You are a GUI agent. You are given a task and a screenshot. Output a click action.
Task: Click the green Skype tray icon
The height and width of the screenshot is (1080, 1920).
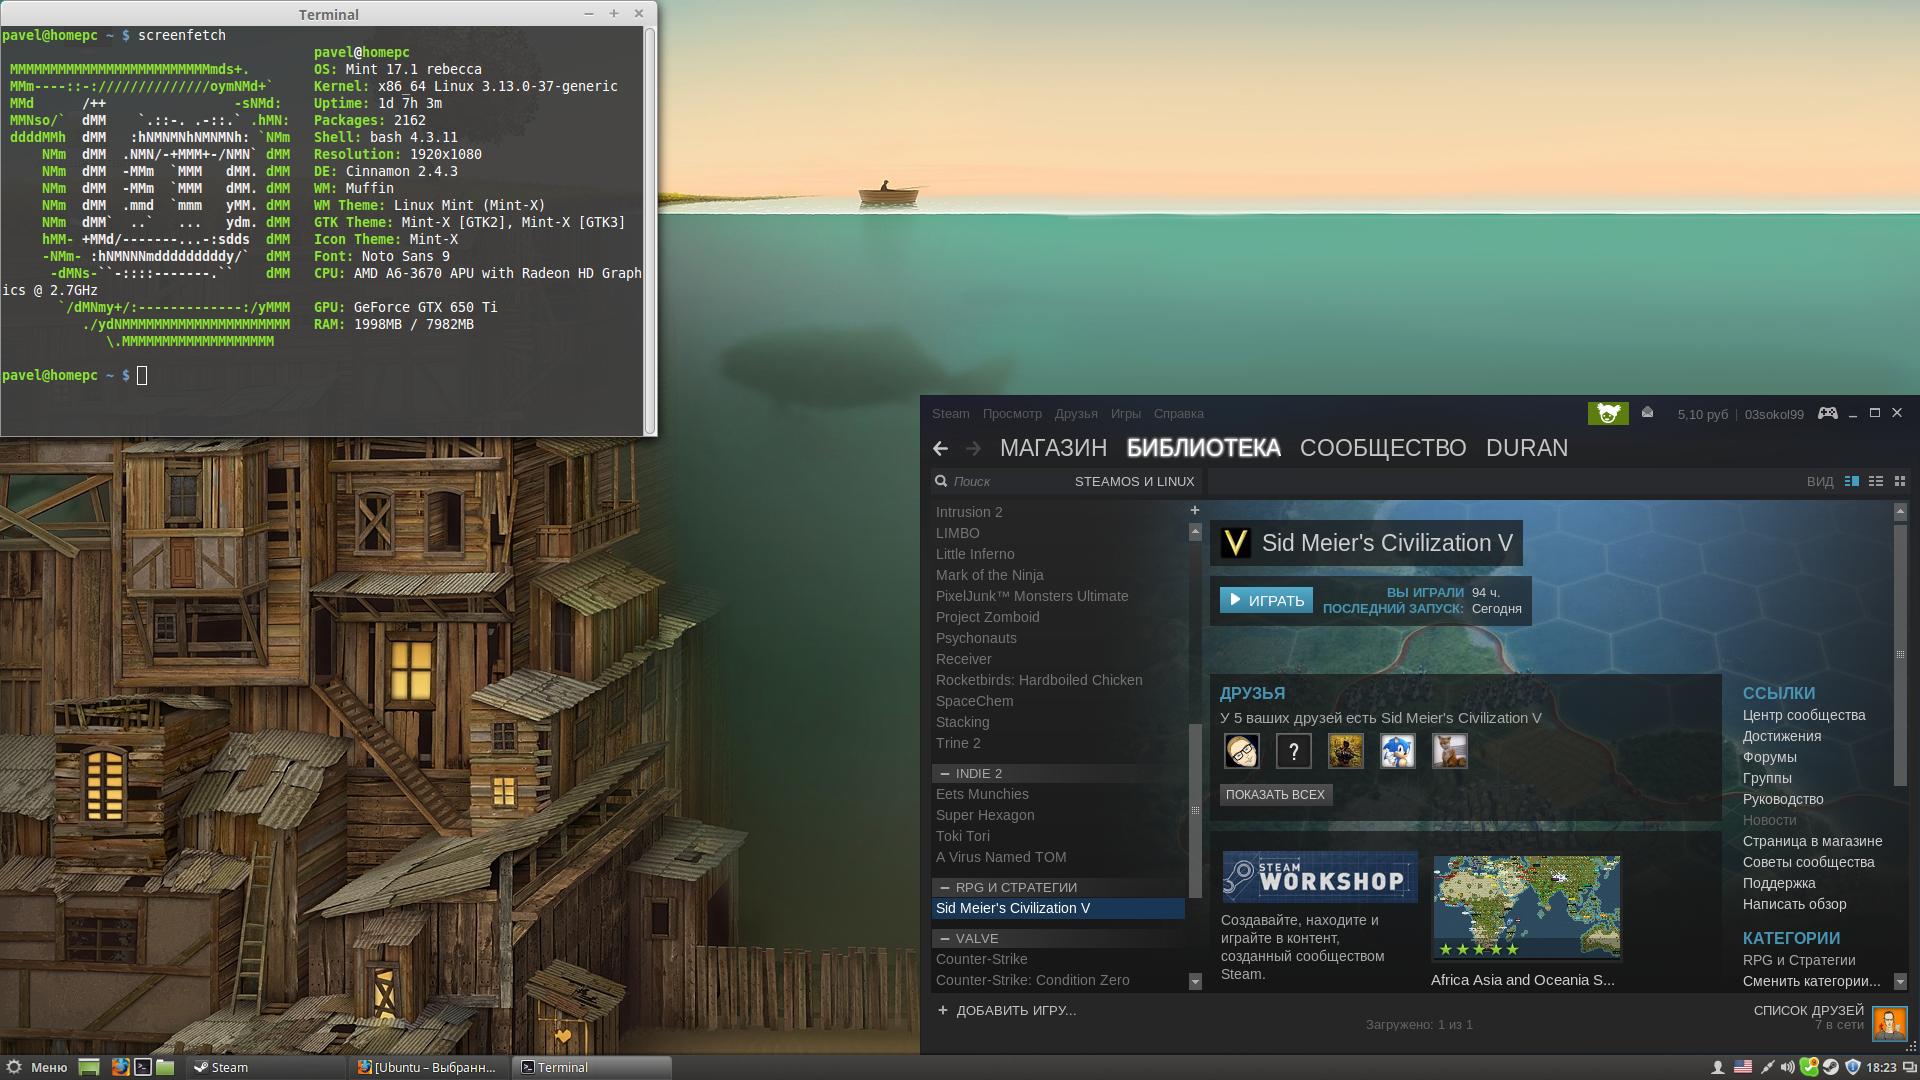1809,1067
